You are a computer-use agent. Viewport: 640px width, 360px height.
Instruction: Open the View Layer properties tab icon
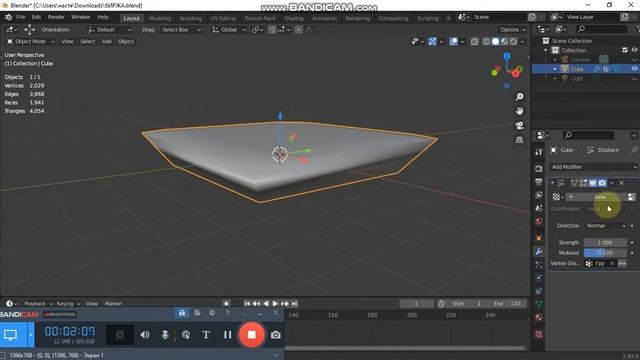pyautogui.click(x=539, y=195)
